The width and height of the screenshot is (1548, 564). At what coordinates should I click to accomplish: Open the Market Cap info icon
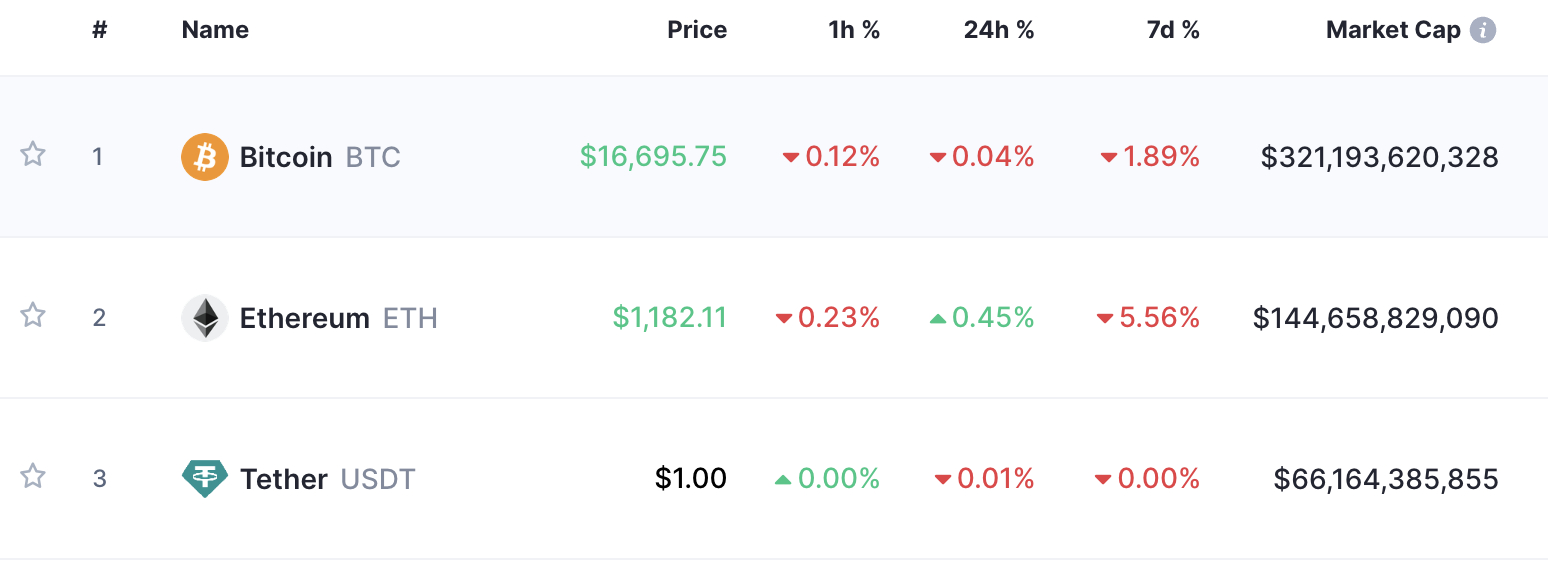pos(1483,30)
